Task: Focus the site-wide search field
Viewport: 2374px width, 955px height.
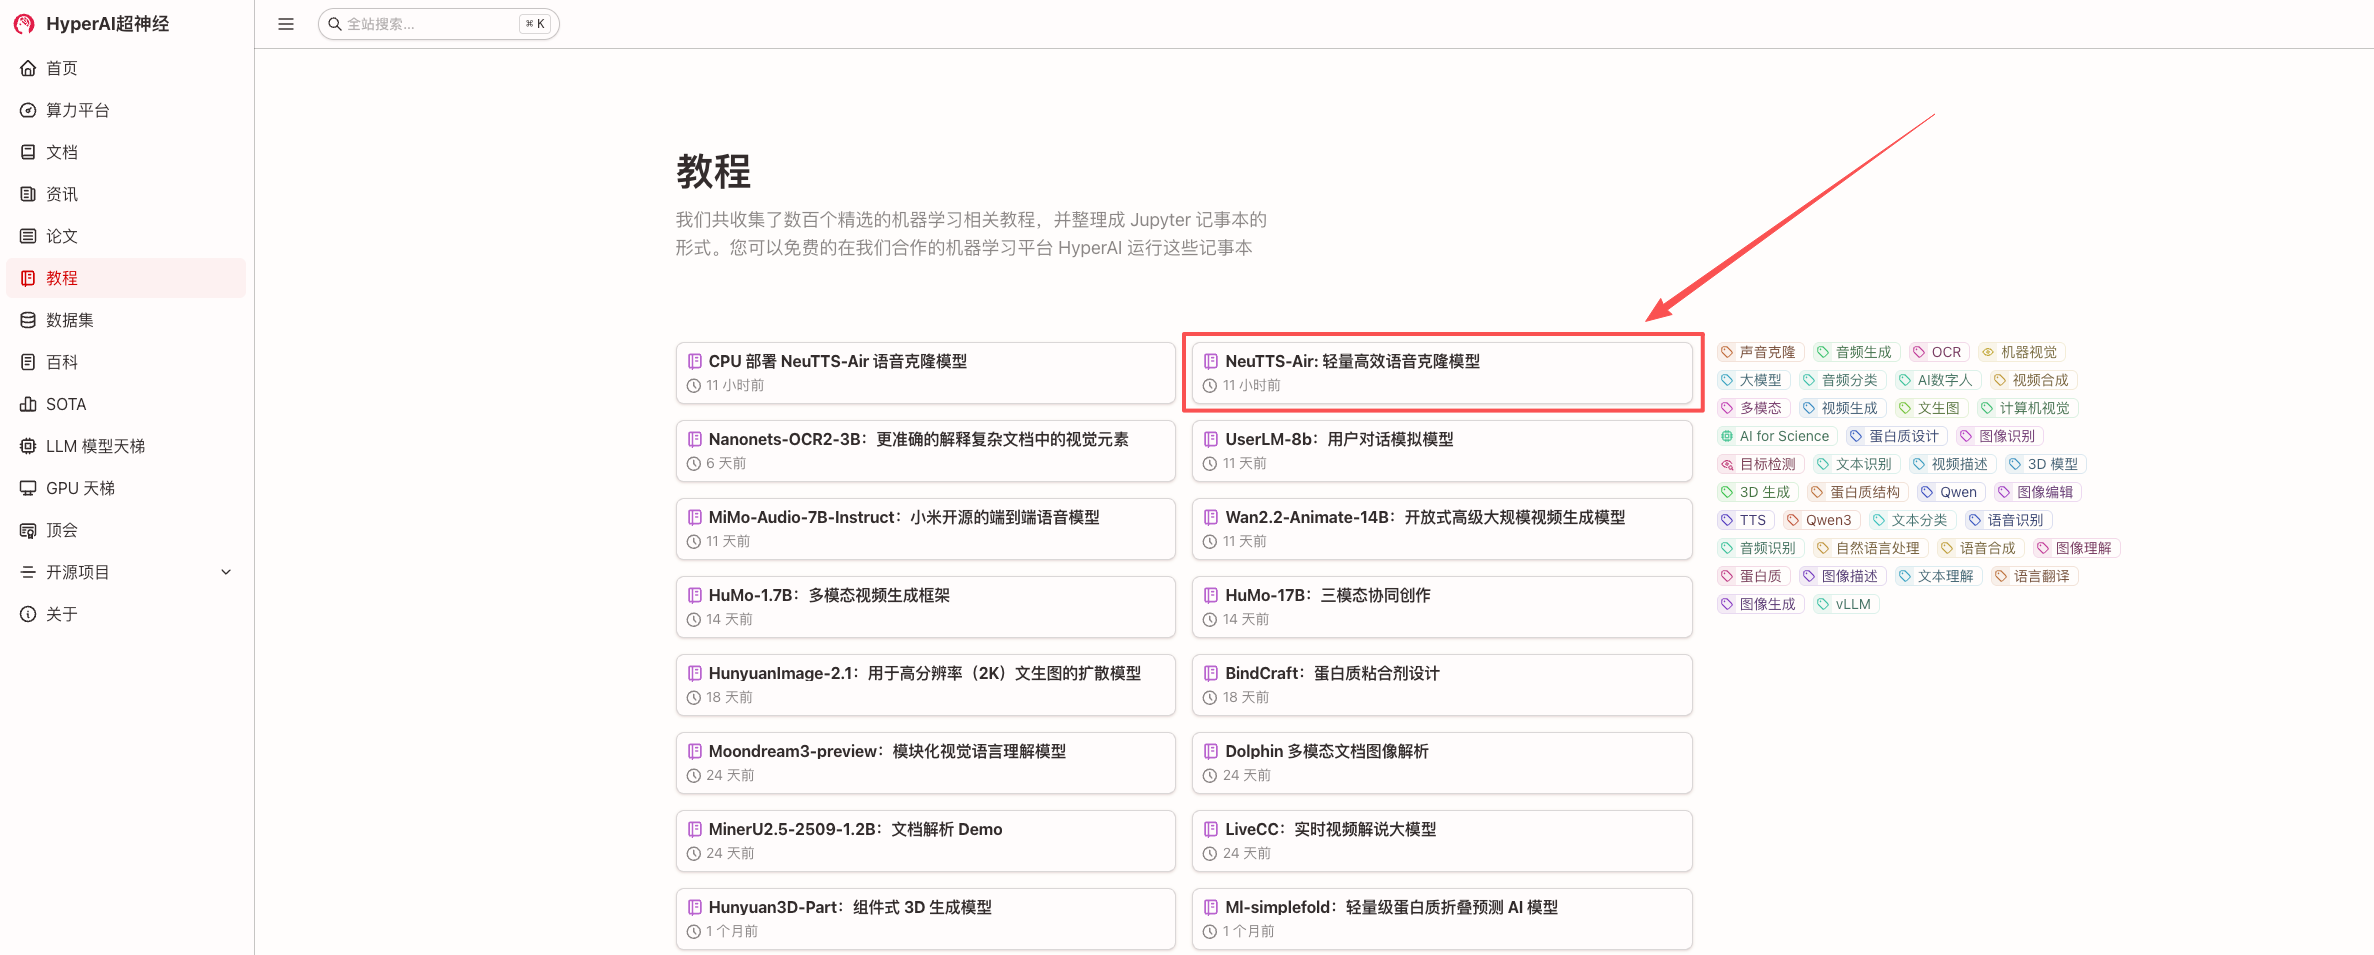Action: point(438,24)
